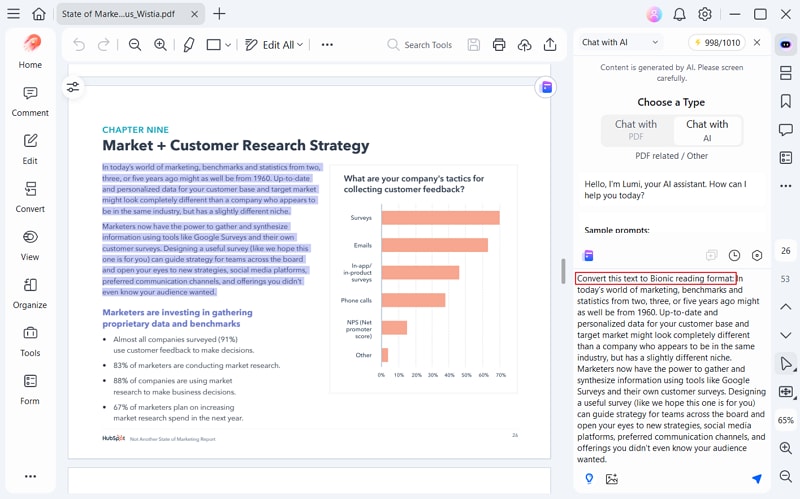The height and width of the screenshot is (499, 800).
Task: Go to the home screen icon
Action: coord(39,14)
